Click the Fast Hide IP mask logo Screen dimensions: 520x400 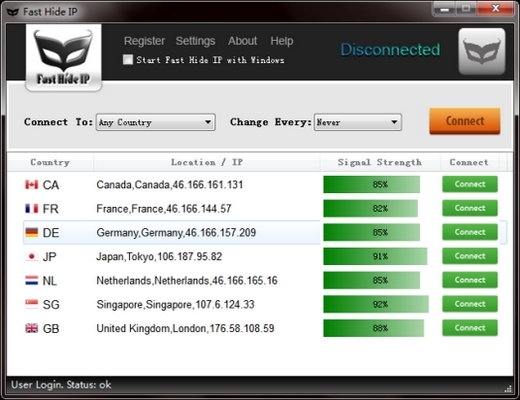click(63, 57)
